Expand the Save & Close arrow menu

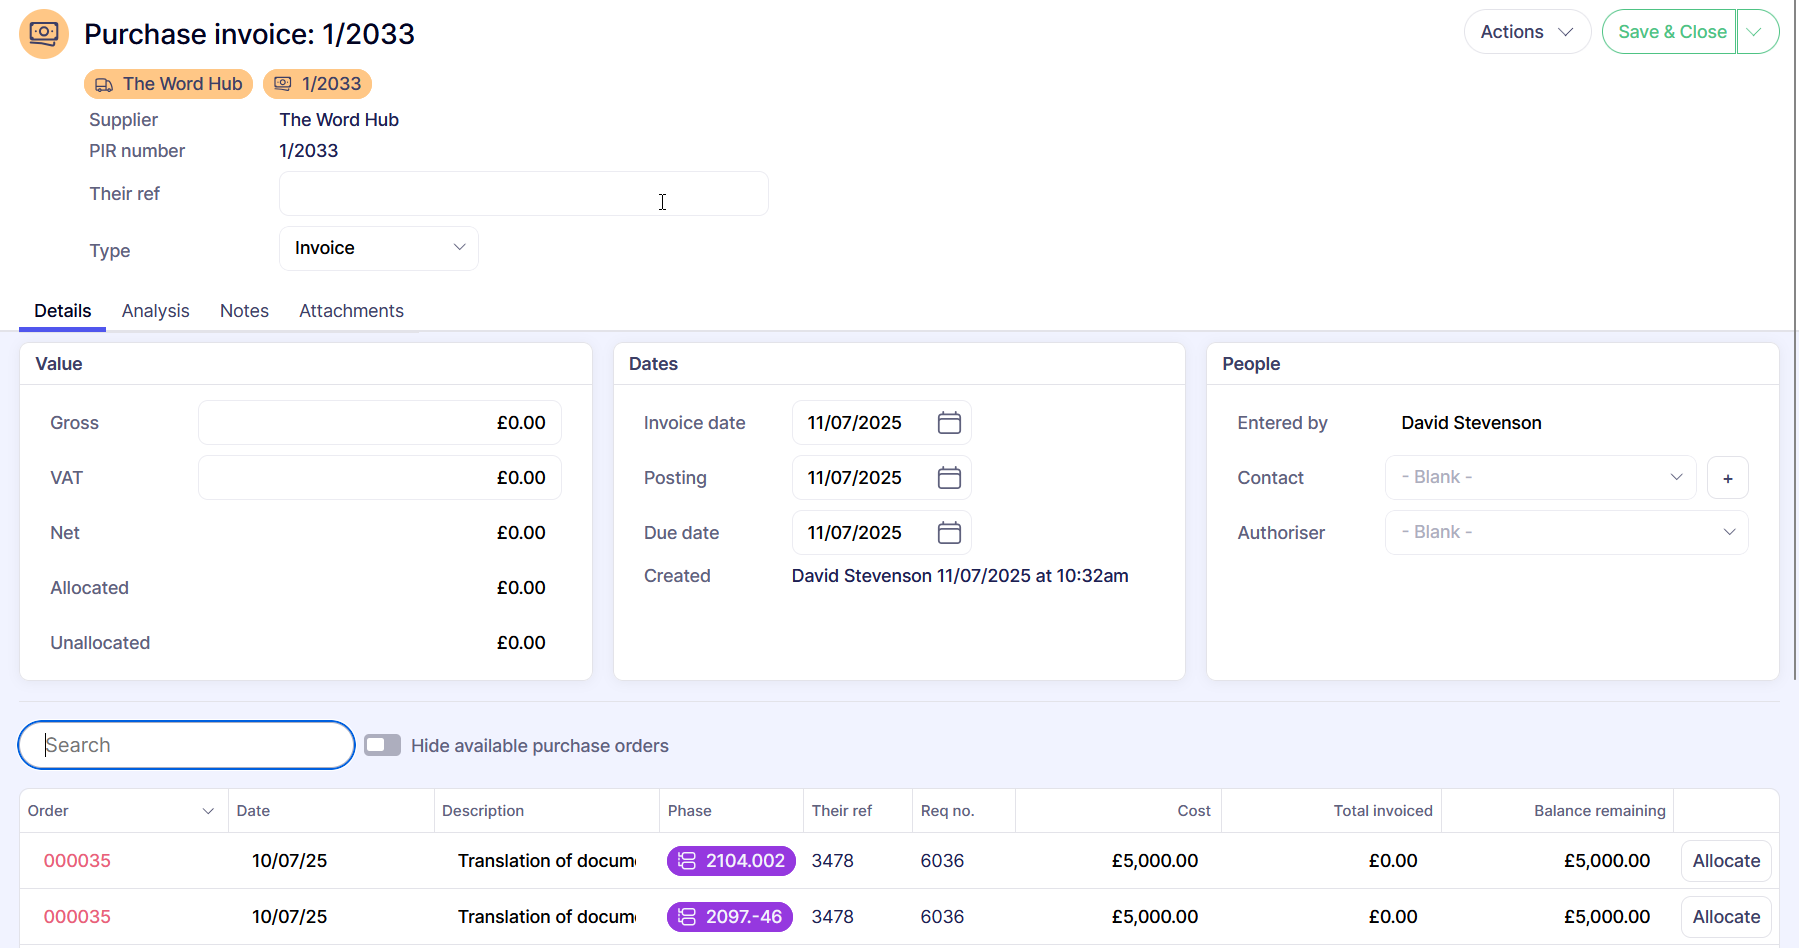click(1756, 32)
